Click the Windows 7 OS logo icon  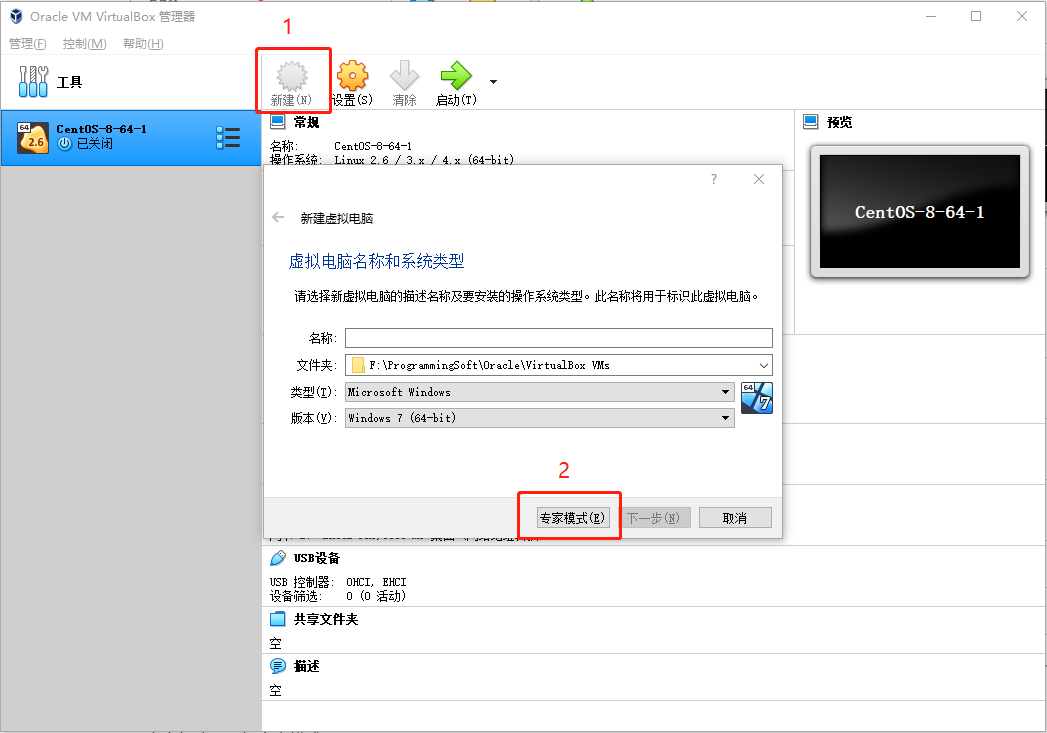click(757, 398)
